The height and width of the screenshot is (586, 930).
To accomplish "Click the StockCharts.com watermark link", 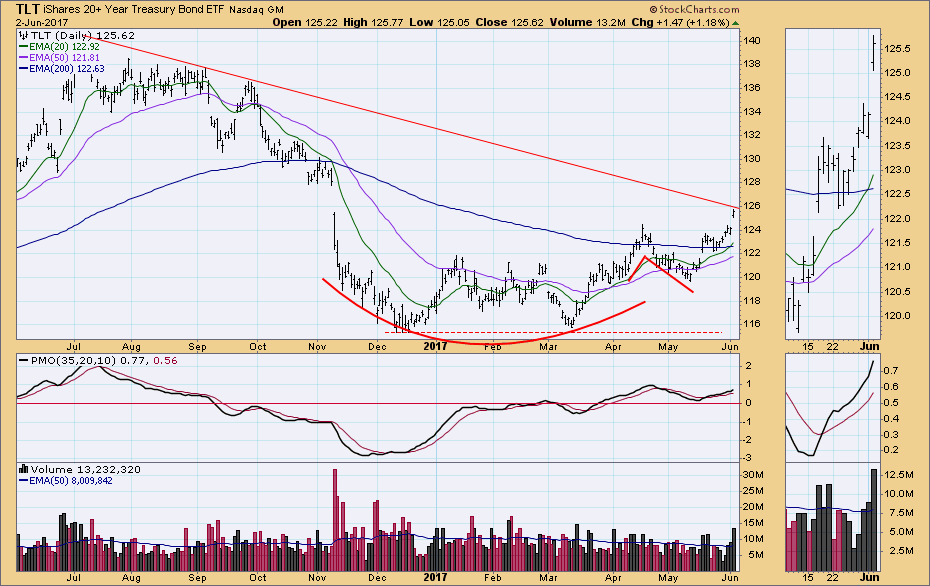I will coord(695,9).
